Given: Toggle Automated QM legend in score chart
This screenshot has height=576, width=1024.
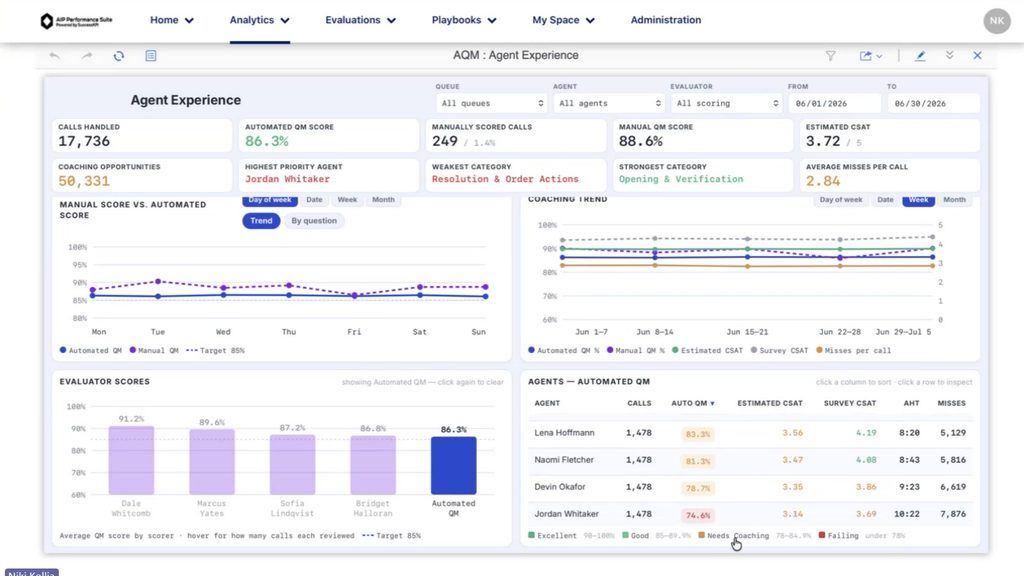Looking at the screenshot, I should [91, 351].
